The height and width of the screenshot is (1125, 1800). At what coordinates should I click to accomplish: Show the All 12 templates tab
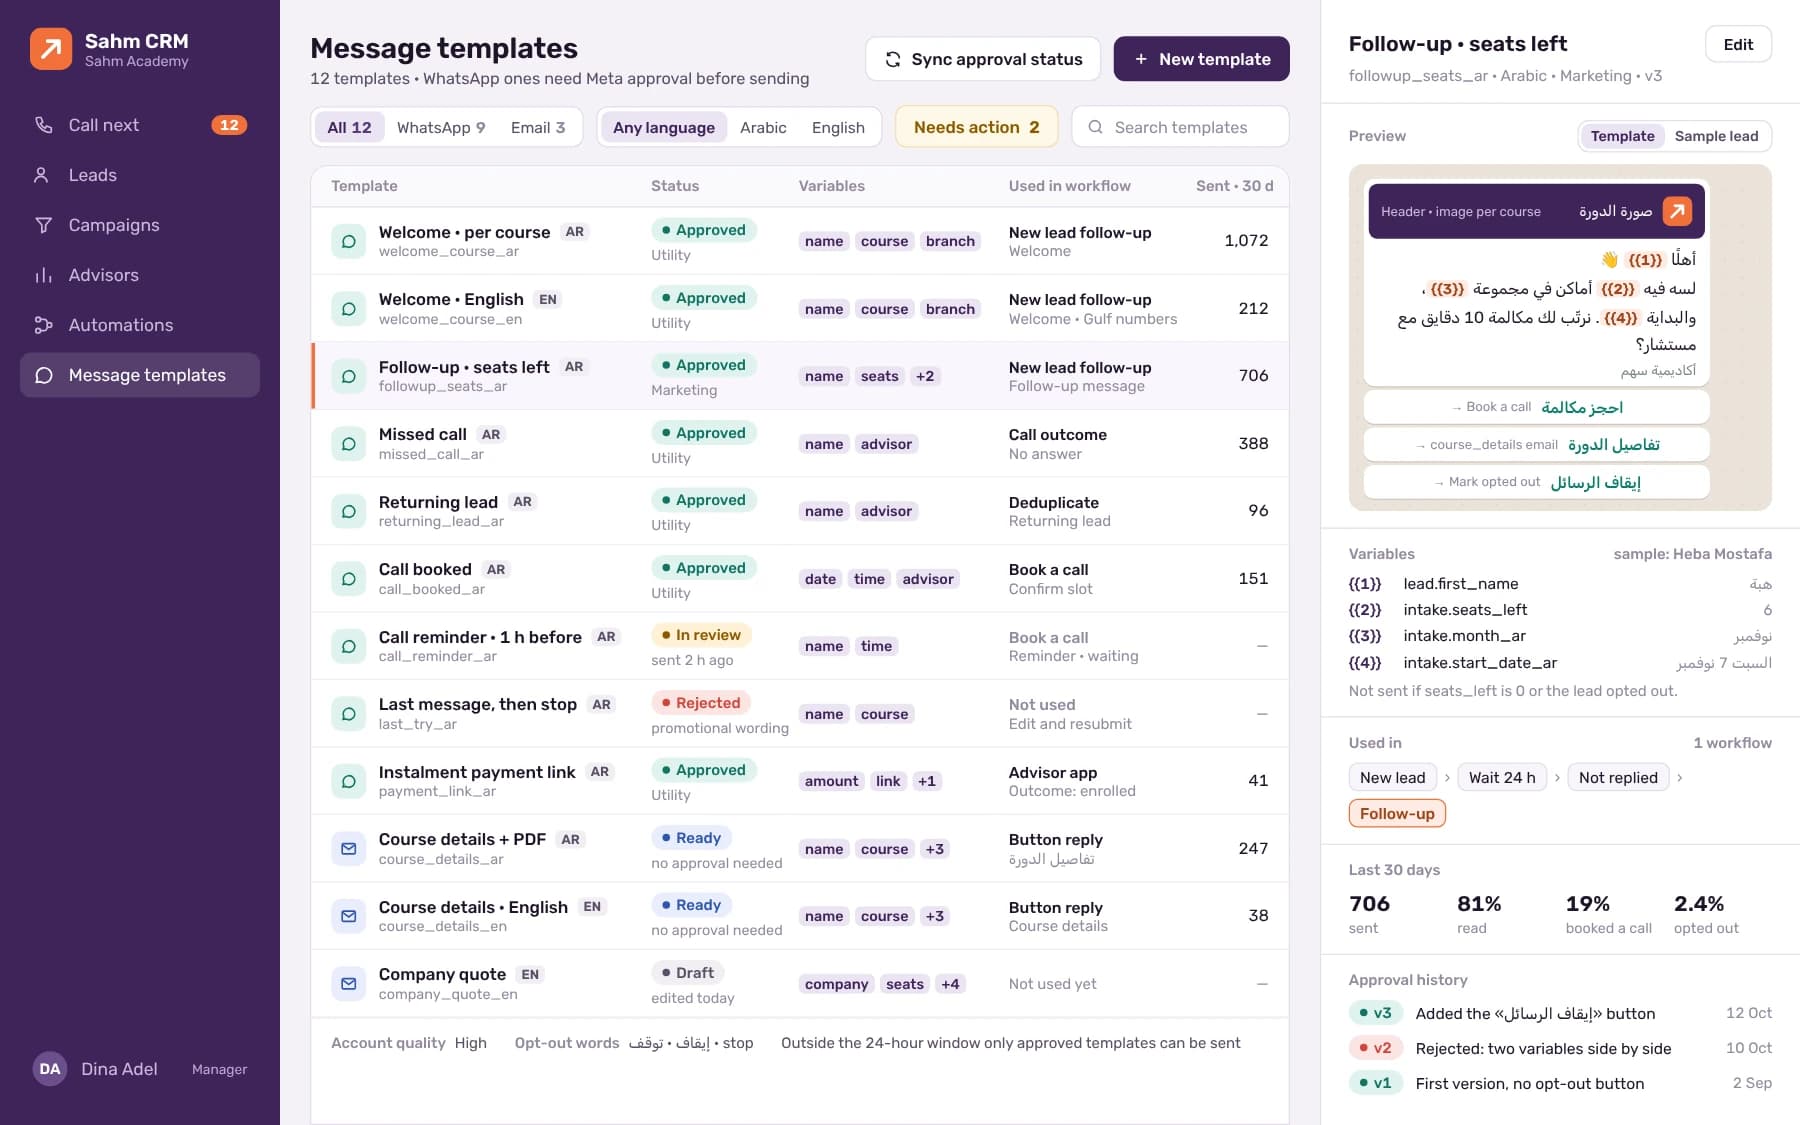pyautogui.click(x=349, y=127)
